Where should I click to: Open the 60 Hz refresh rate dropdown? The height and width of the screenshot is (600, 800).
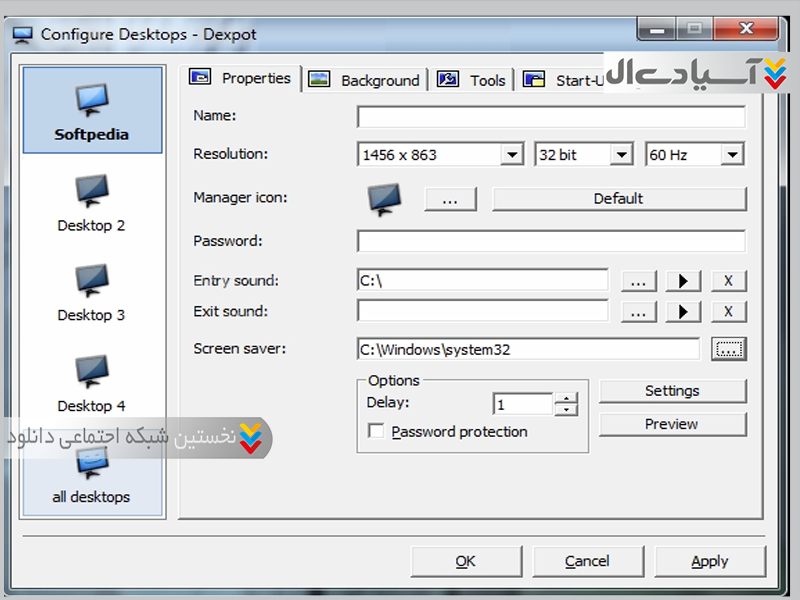[x=733, y=155]
